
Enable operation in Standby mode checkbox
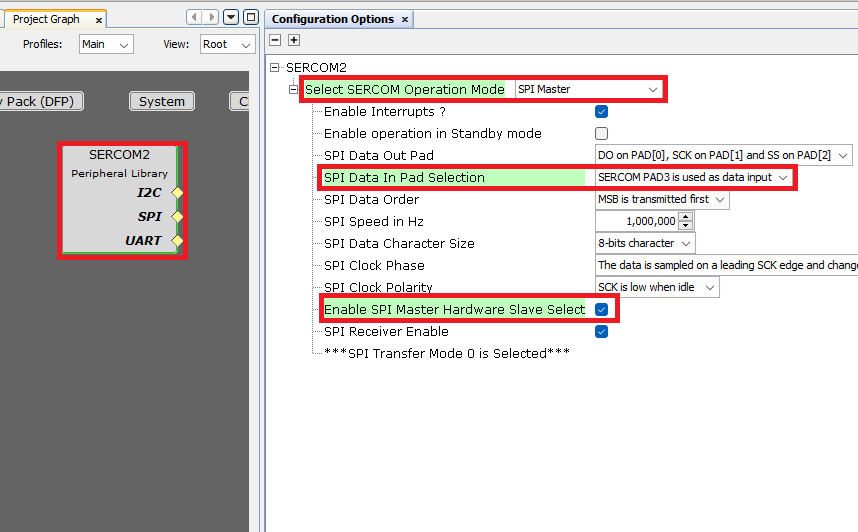pyautogui.click(x=602, y=134)
